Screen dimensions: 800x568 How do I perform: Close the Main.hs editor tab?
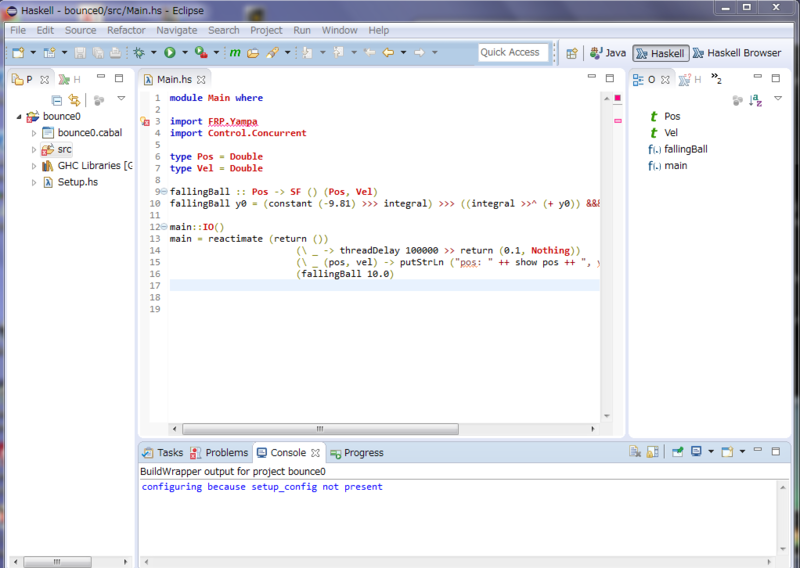202,80
